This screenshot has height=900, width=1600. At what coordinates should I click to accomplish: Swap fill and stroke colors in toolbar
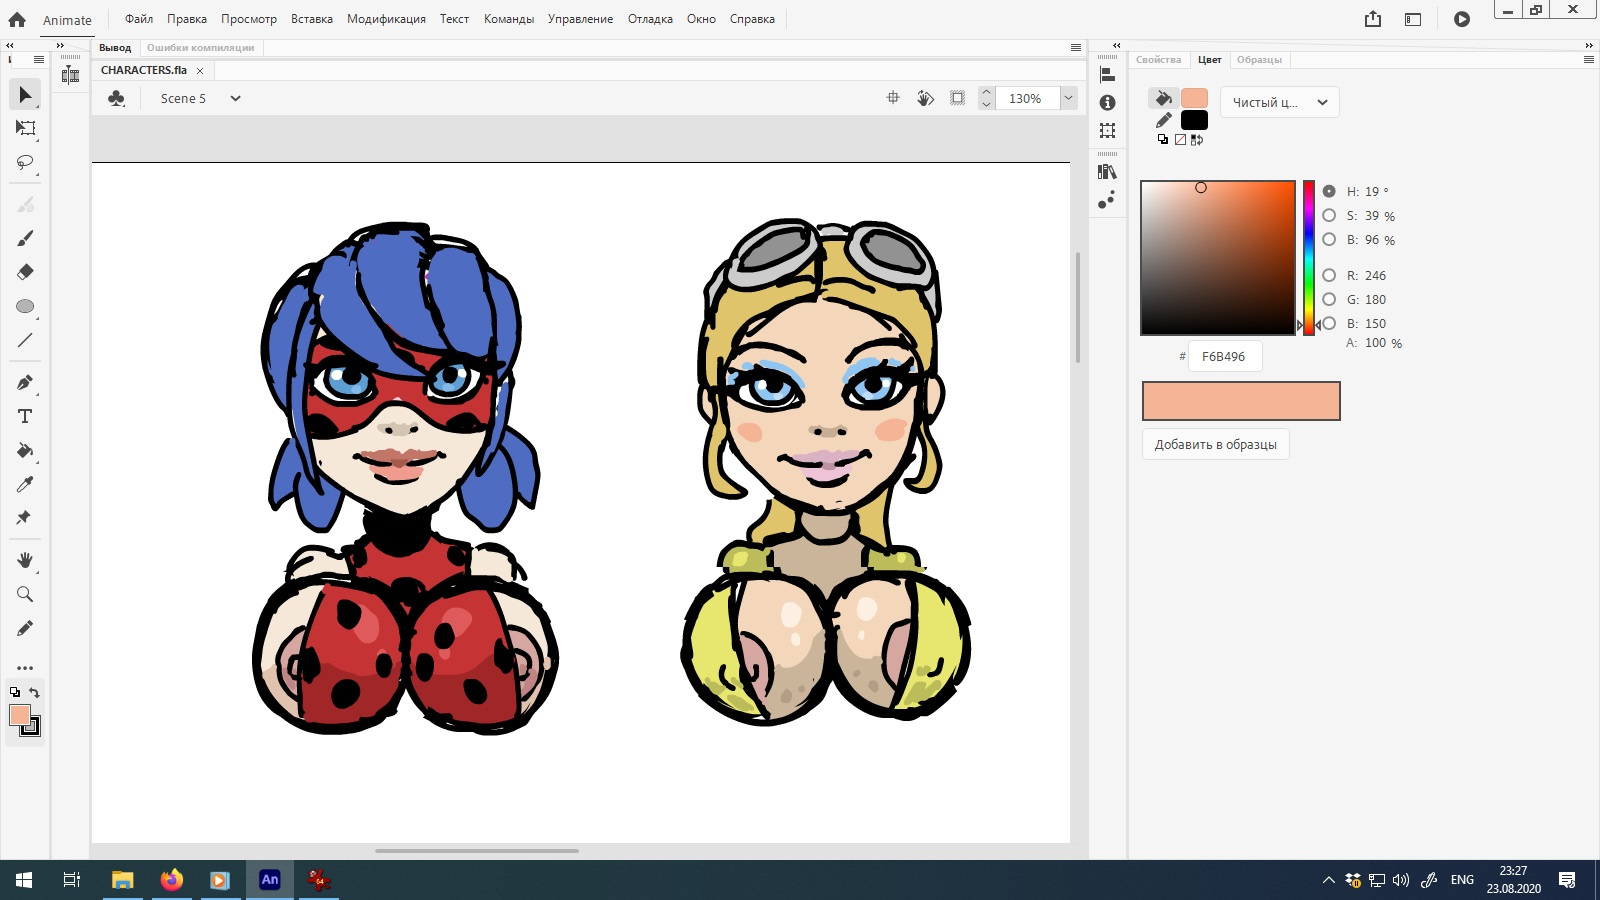34,692
